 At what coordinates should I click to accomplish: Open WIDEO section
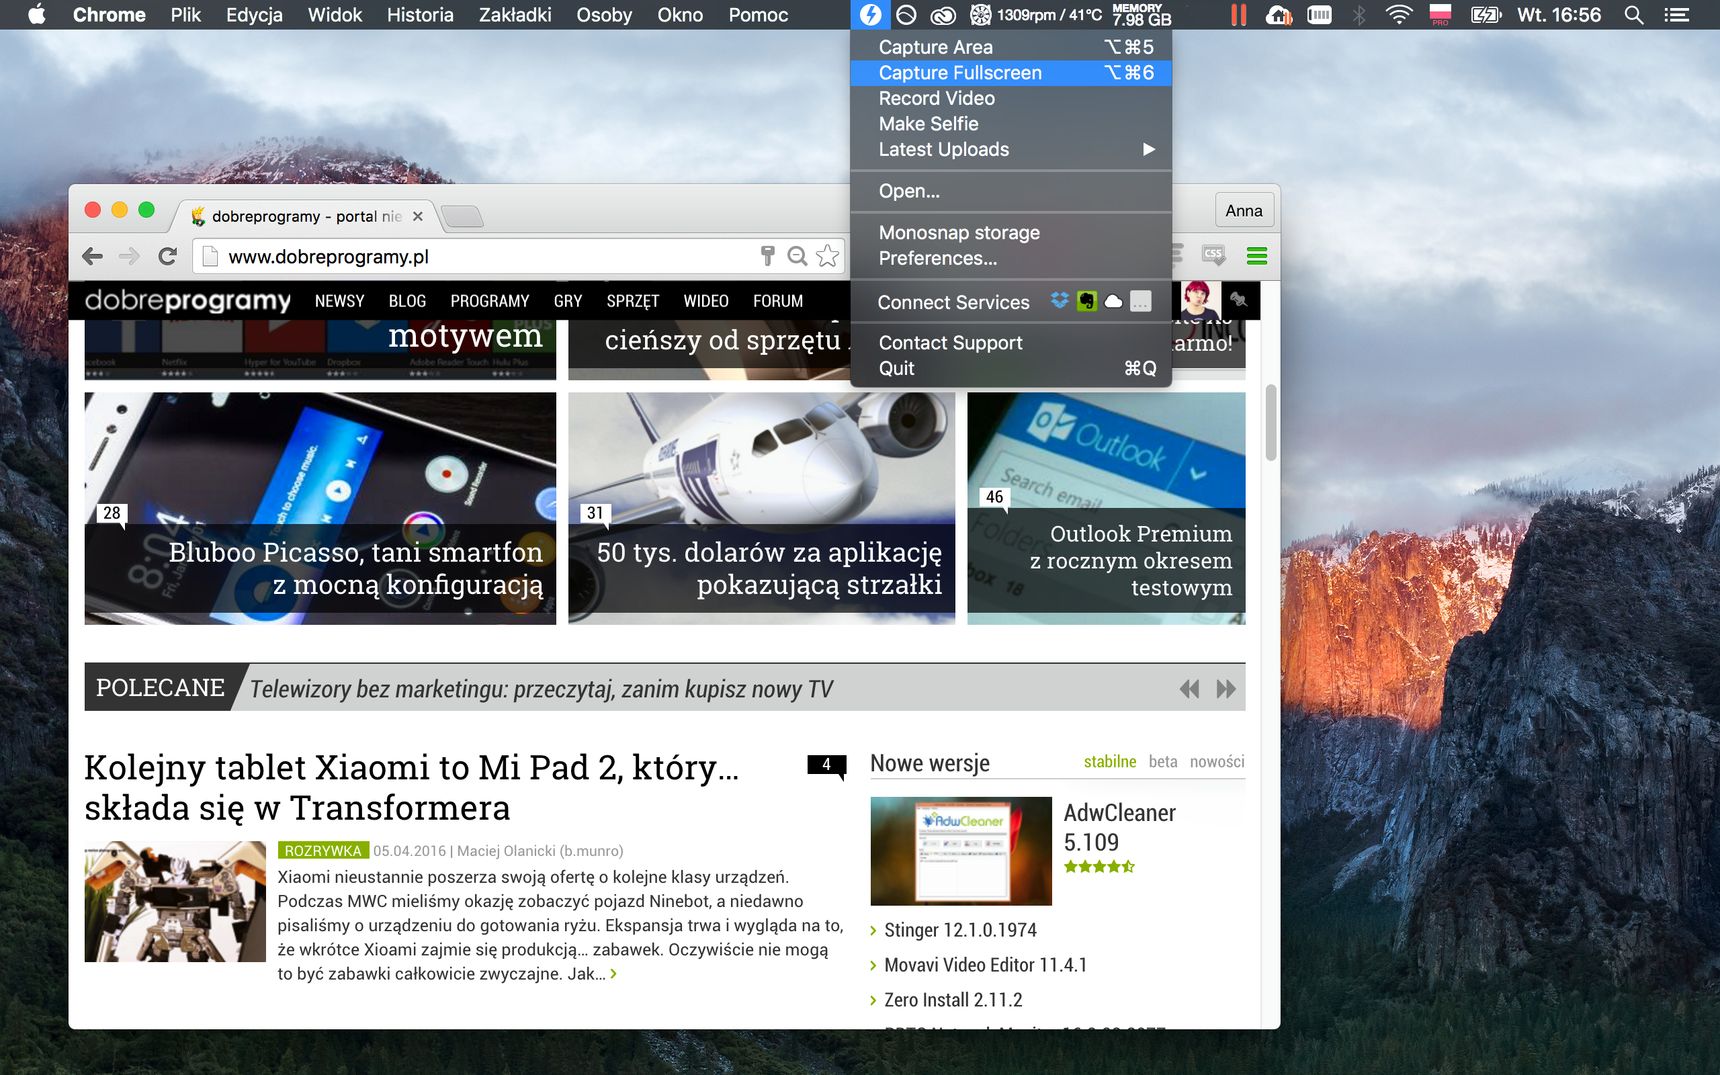click(x=706, y=301)
